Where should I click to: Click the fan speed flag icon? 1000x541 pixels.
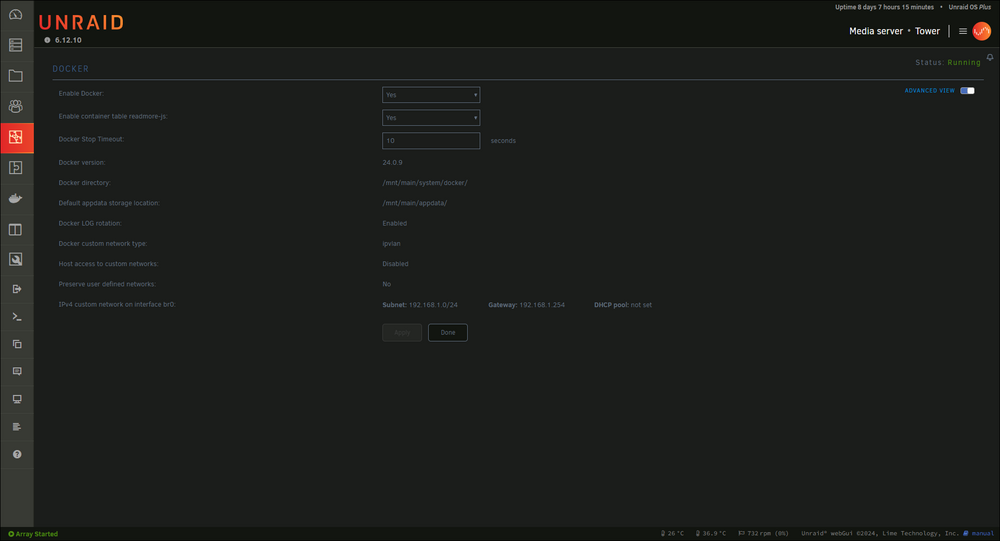tap(741, 533)
